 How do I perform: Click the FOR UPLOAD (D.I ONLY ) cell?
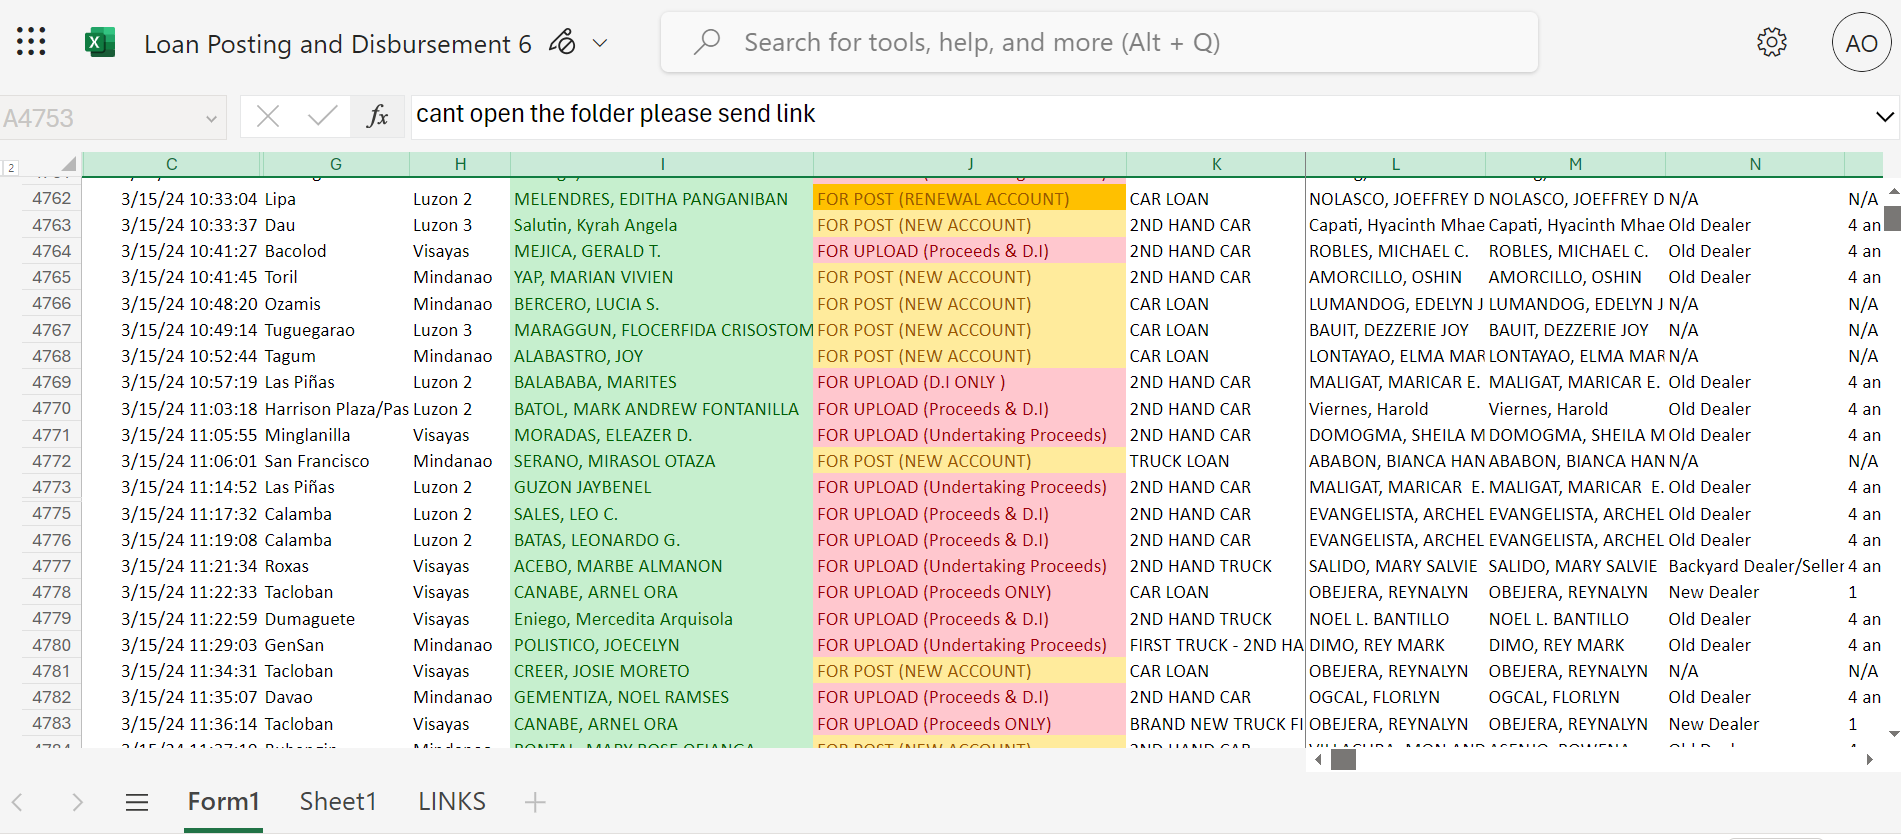(970, 382)
